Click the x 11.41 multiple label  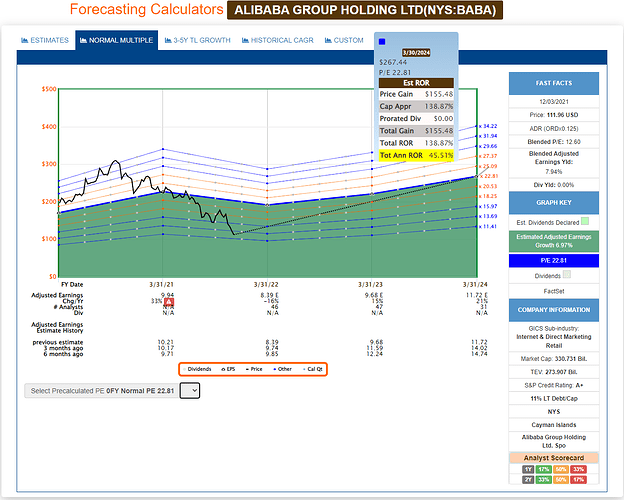click(488, 227)
